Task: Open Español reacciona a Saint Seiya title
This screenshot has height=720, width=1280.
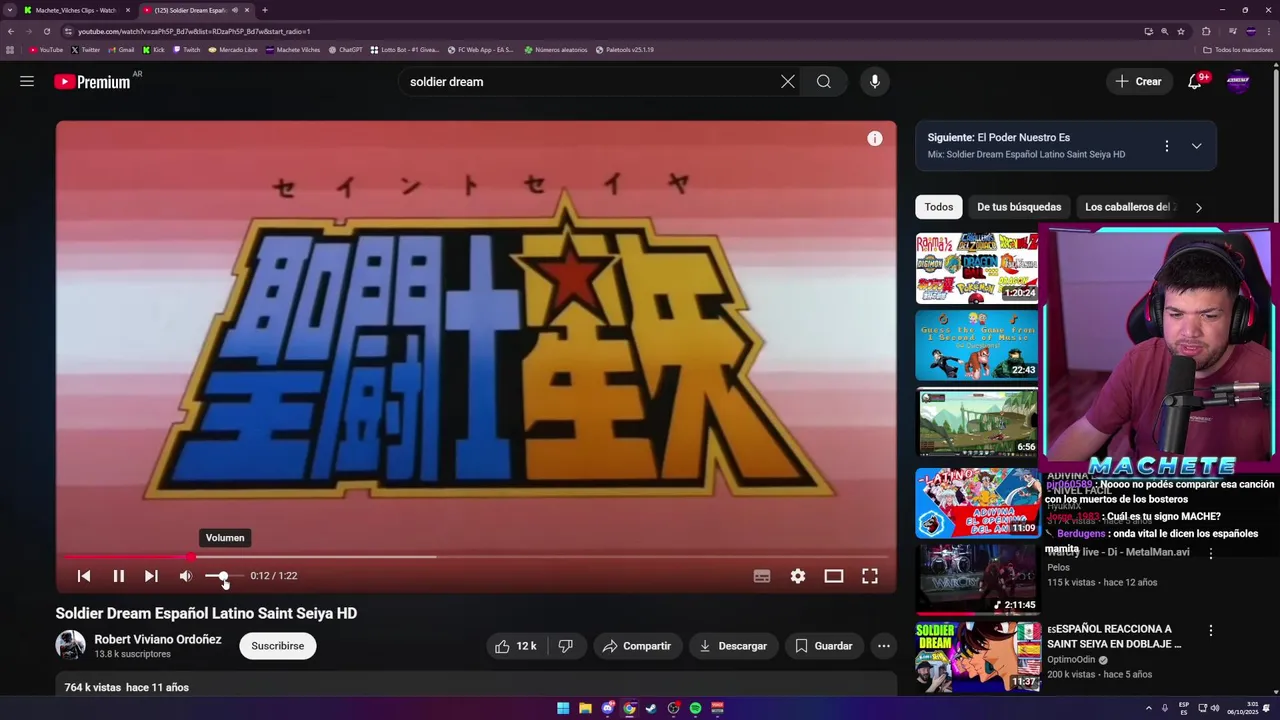Action: point(1114,637)
